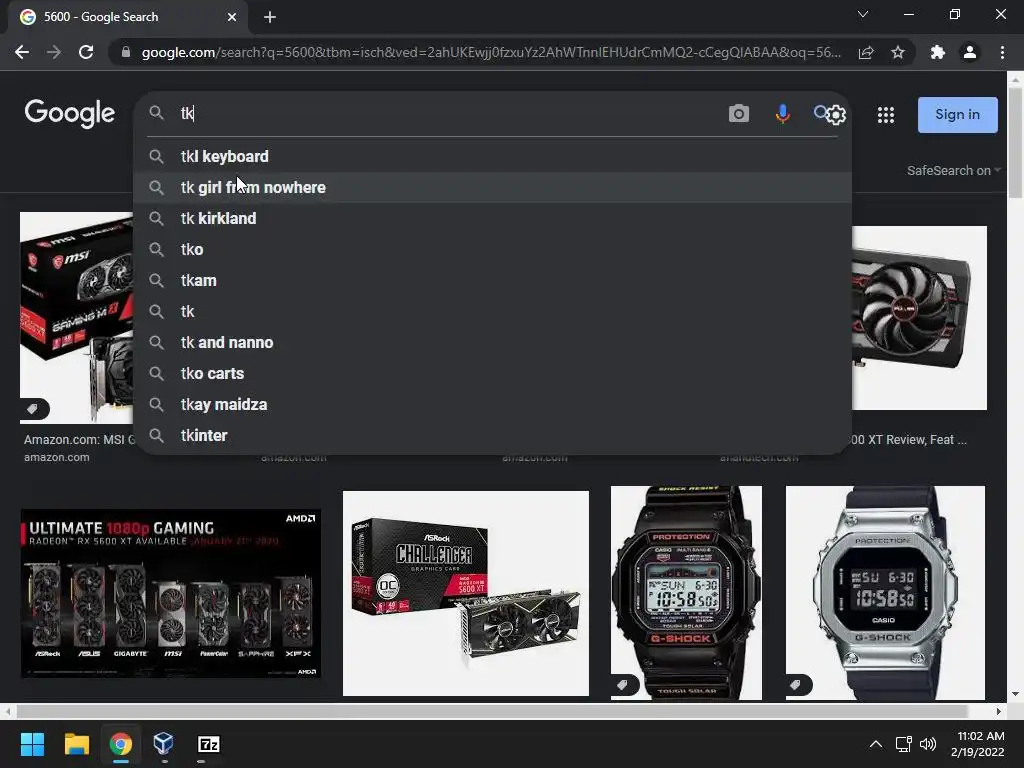Image resolution: width=1024 pixels, height=768 pixels.
Task: Click search icon beside tkinter suggestion
Action: pos(156,436)
